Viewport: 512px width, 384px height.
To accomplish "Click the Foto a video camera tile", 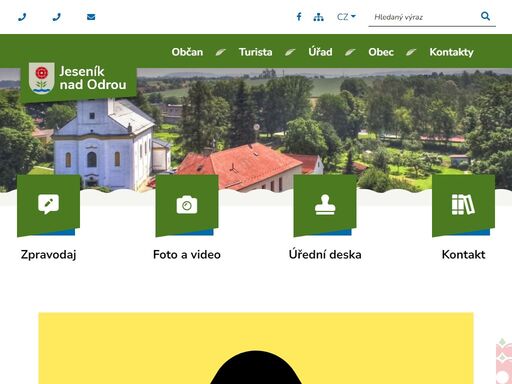I will pos(187,205).
